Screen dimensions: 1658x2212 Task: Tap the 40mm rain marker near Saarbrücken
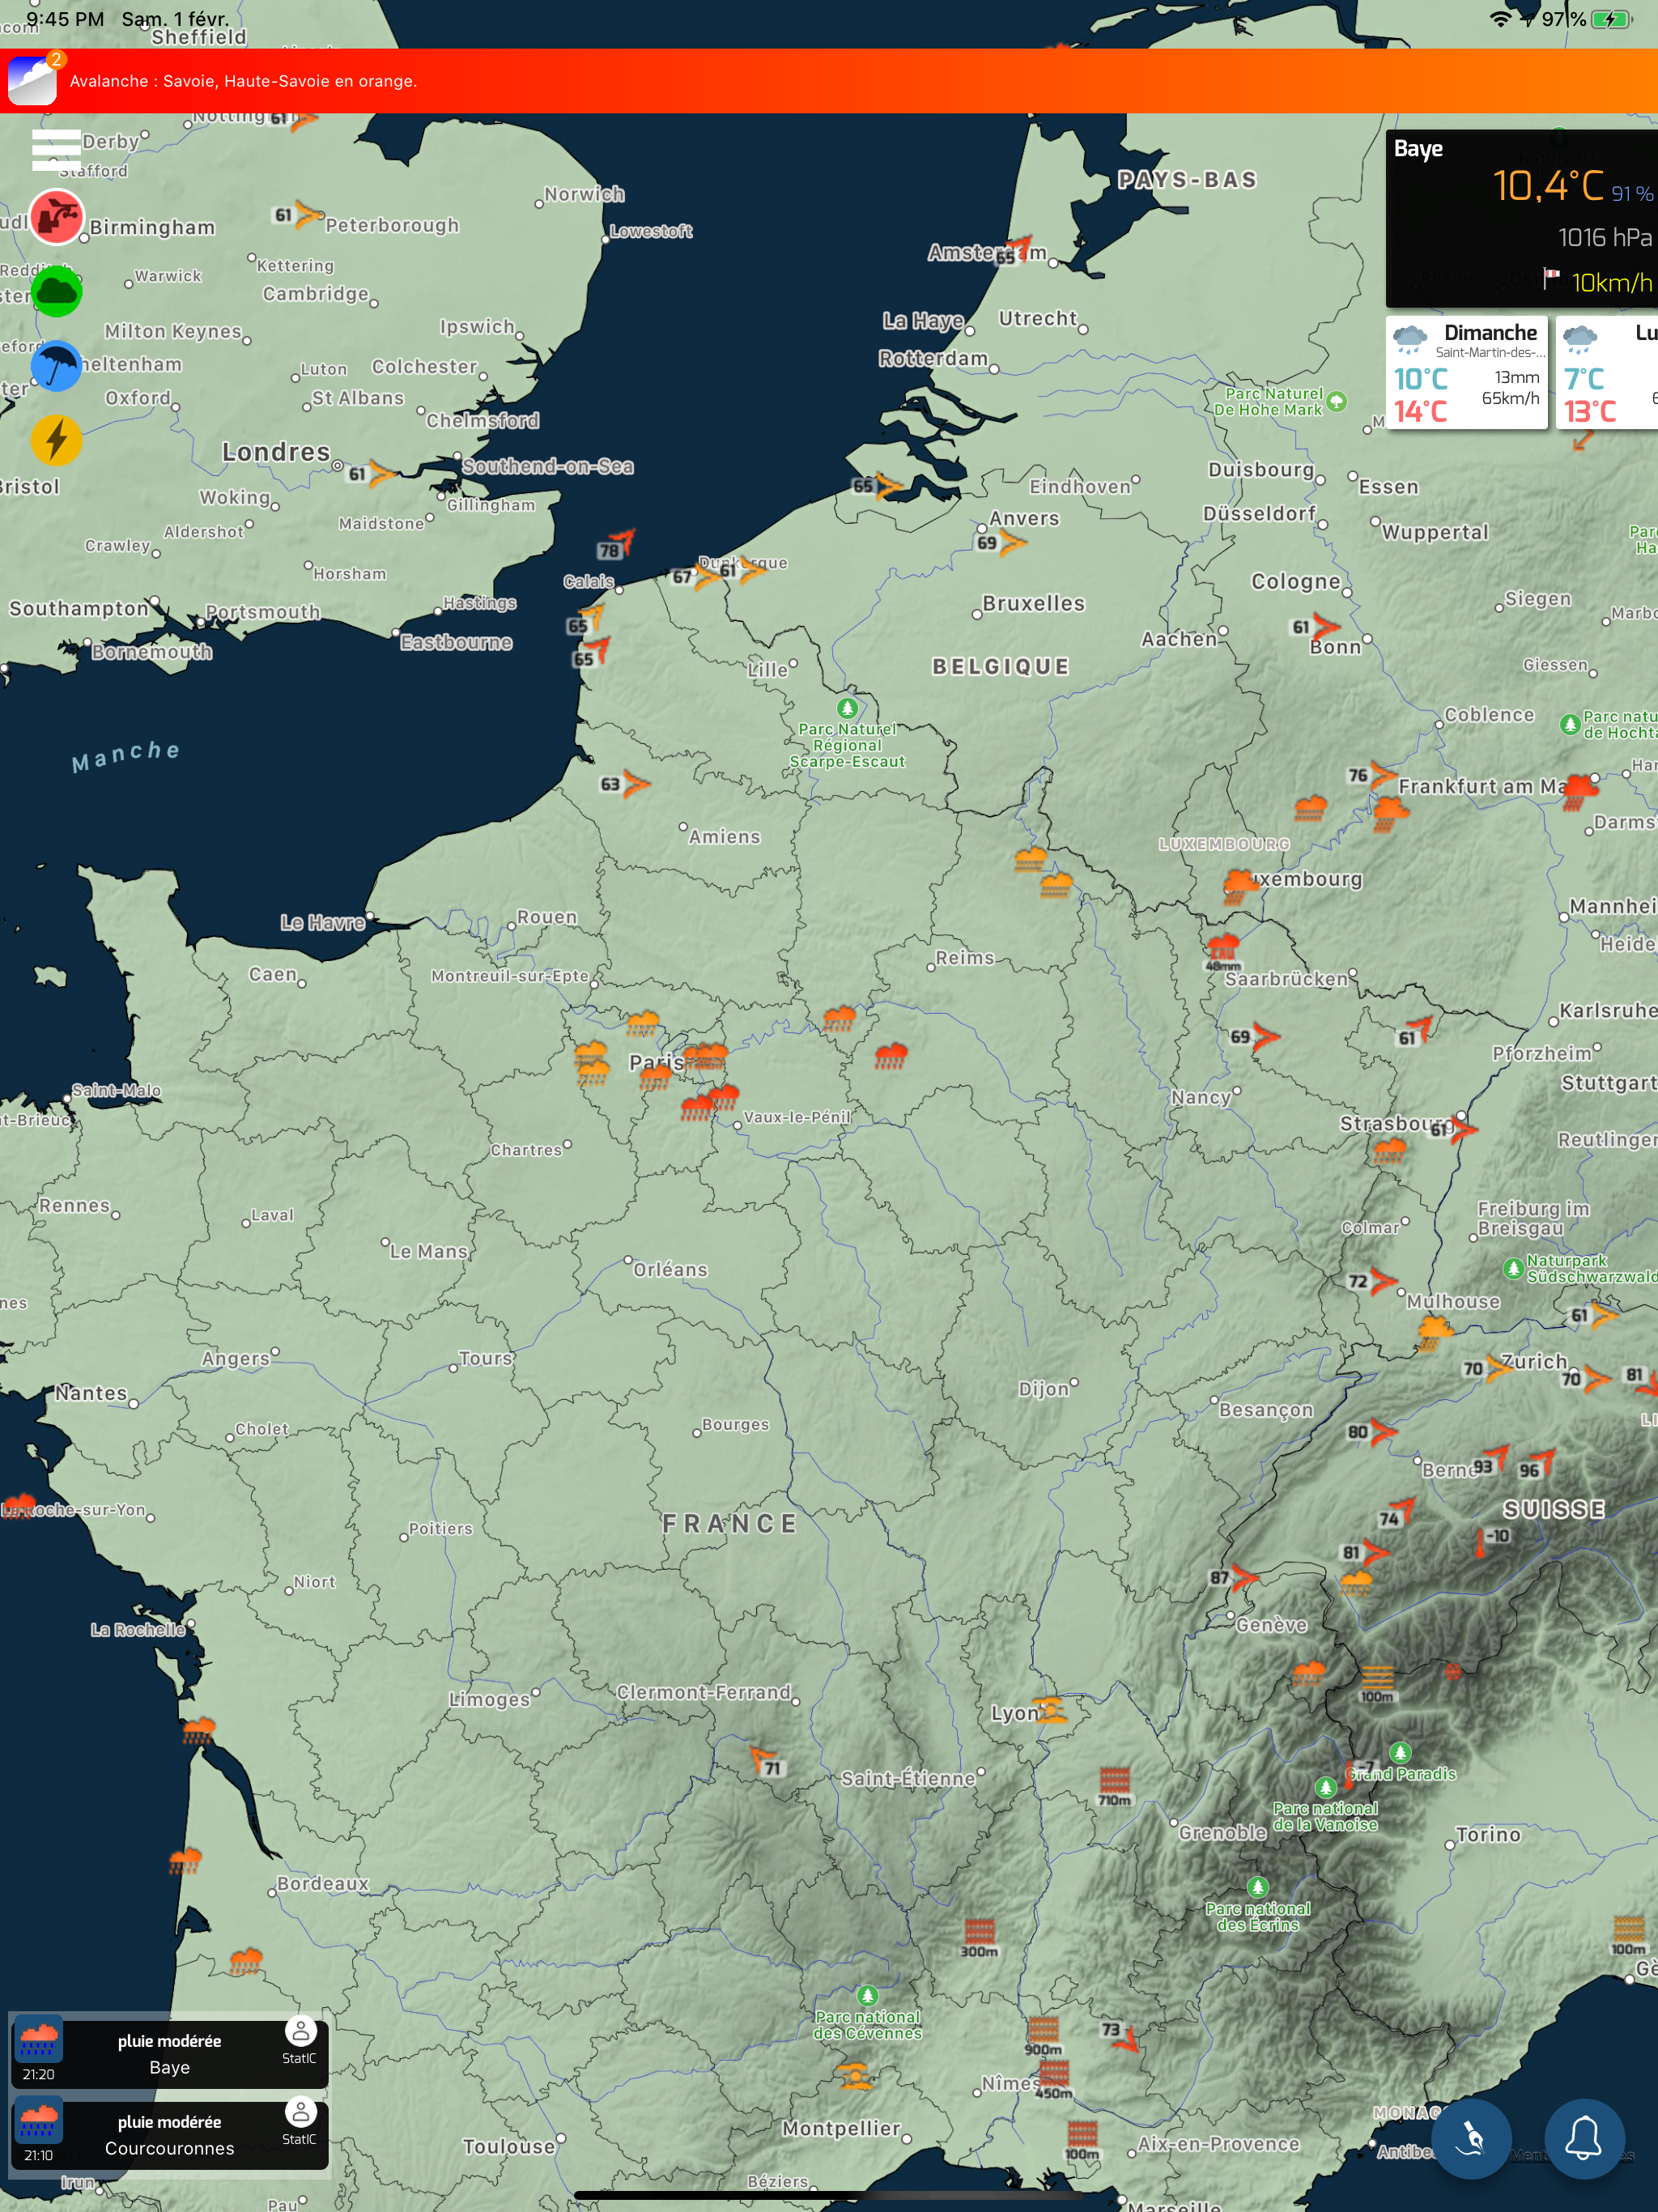[1222, 950]
